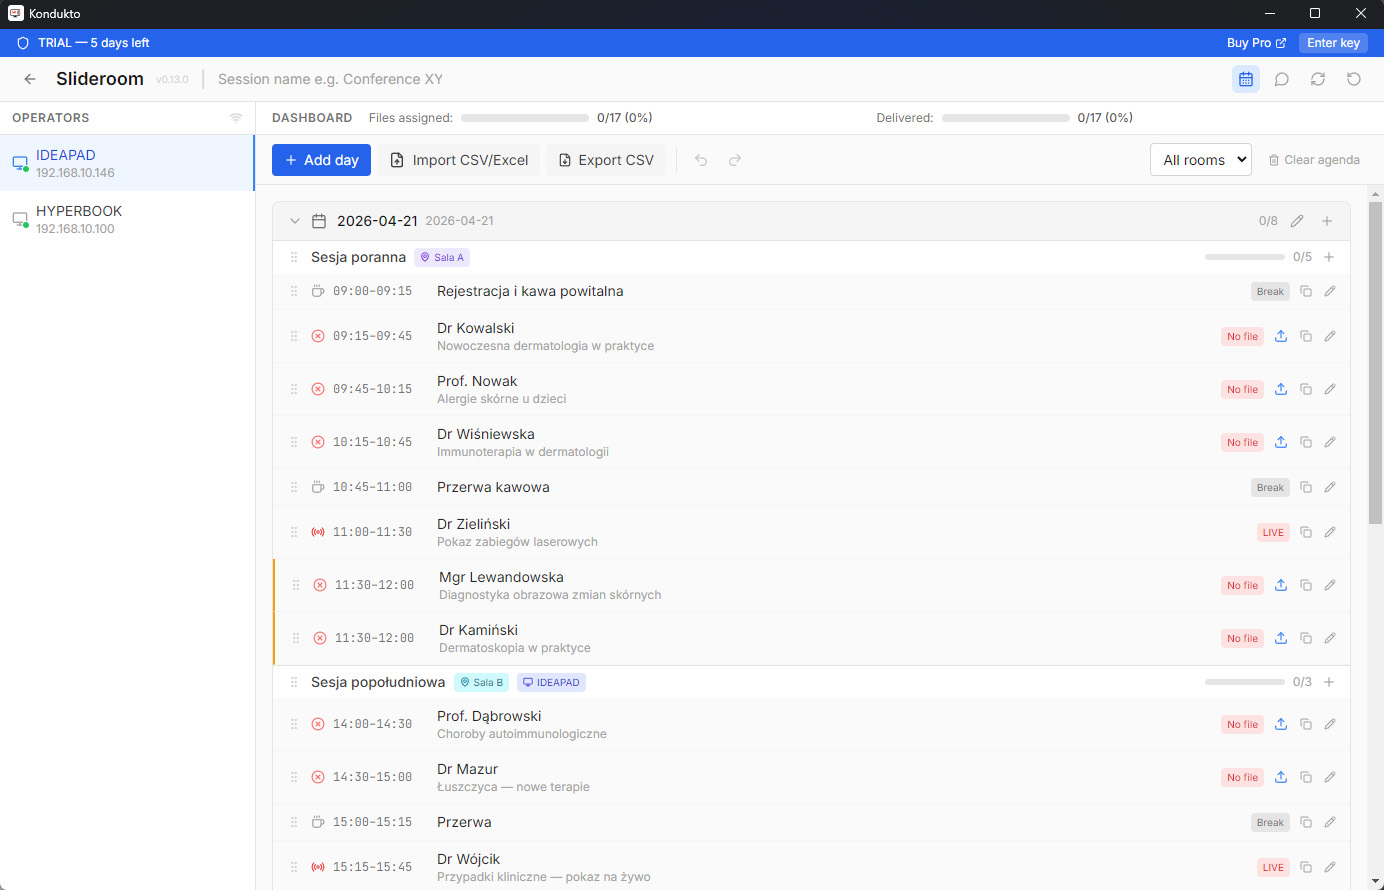This screenshot has height=891, width=1384.
Task: Click the LIVE badge for Dr Zieliński
Action: (x=1273, y=532)
